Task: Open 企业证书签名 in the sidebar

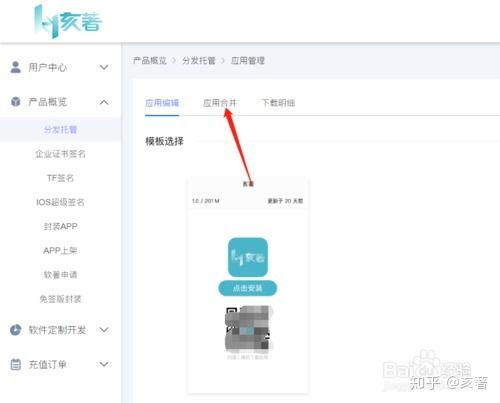Action: point(60,154)
